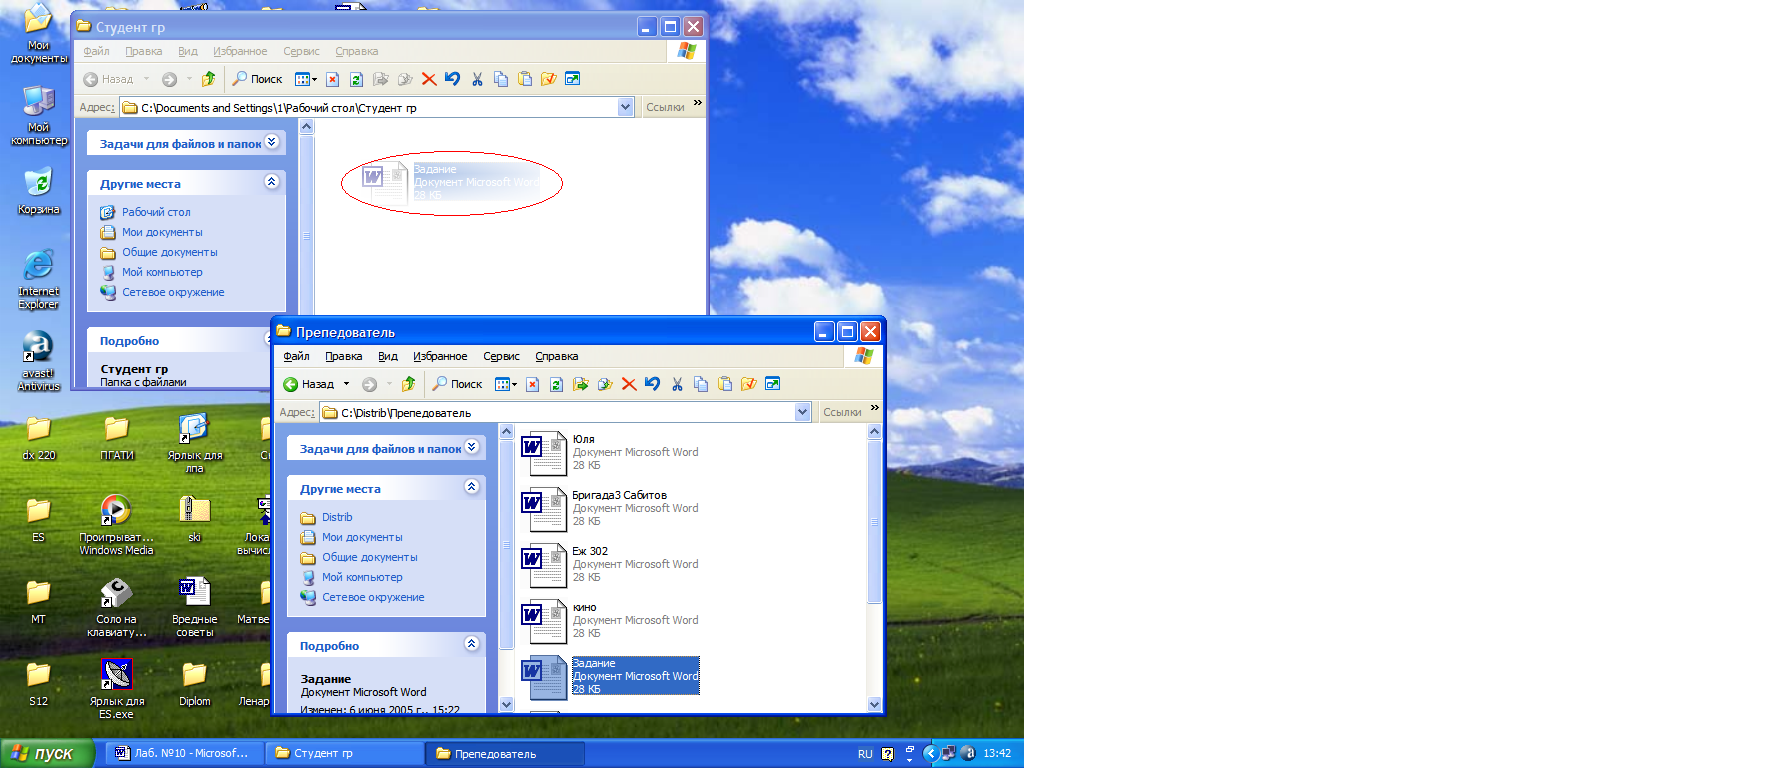Click red Delete X in Преподаватель toolbar
This screenshot has height=768, width=1785.
point(629,384)
